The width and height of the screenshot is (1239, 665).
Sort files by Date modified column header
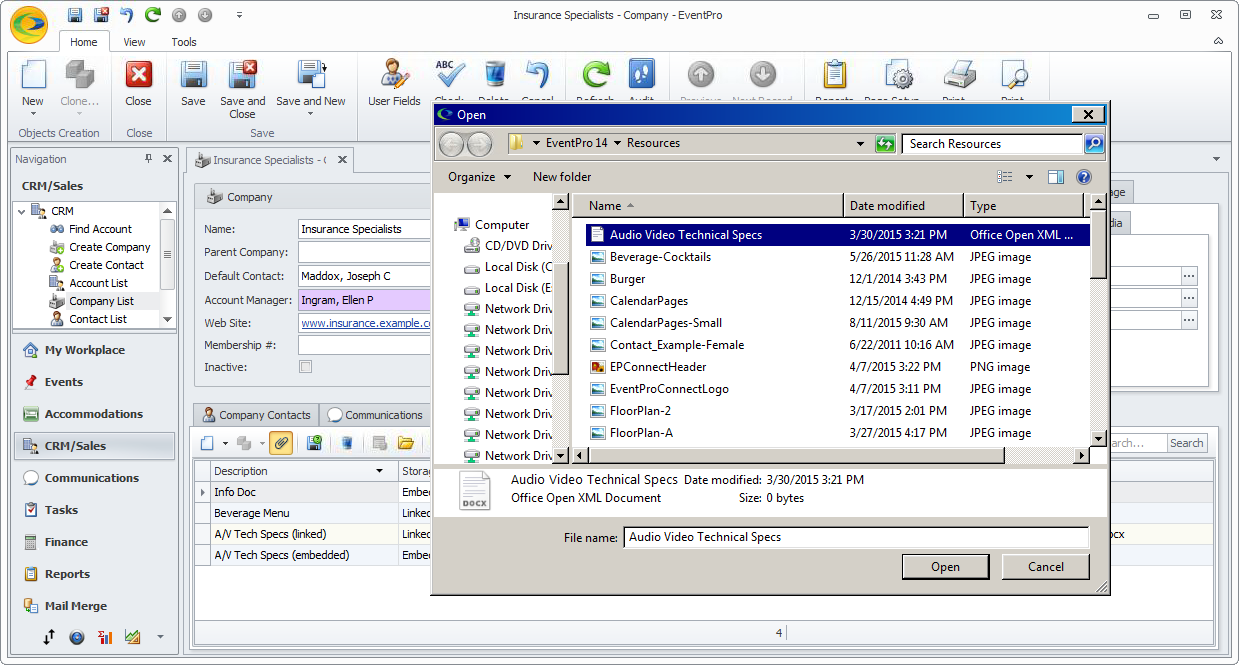pyautogui.click(x=903, y=206)
